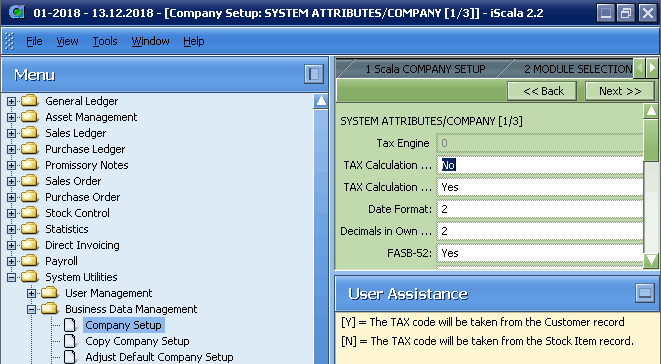
Task: Toggle the User Assistance panel window icon
Action: point(645,293)
